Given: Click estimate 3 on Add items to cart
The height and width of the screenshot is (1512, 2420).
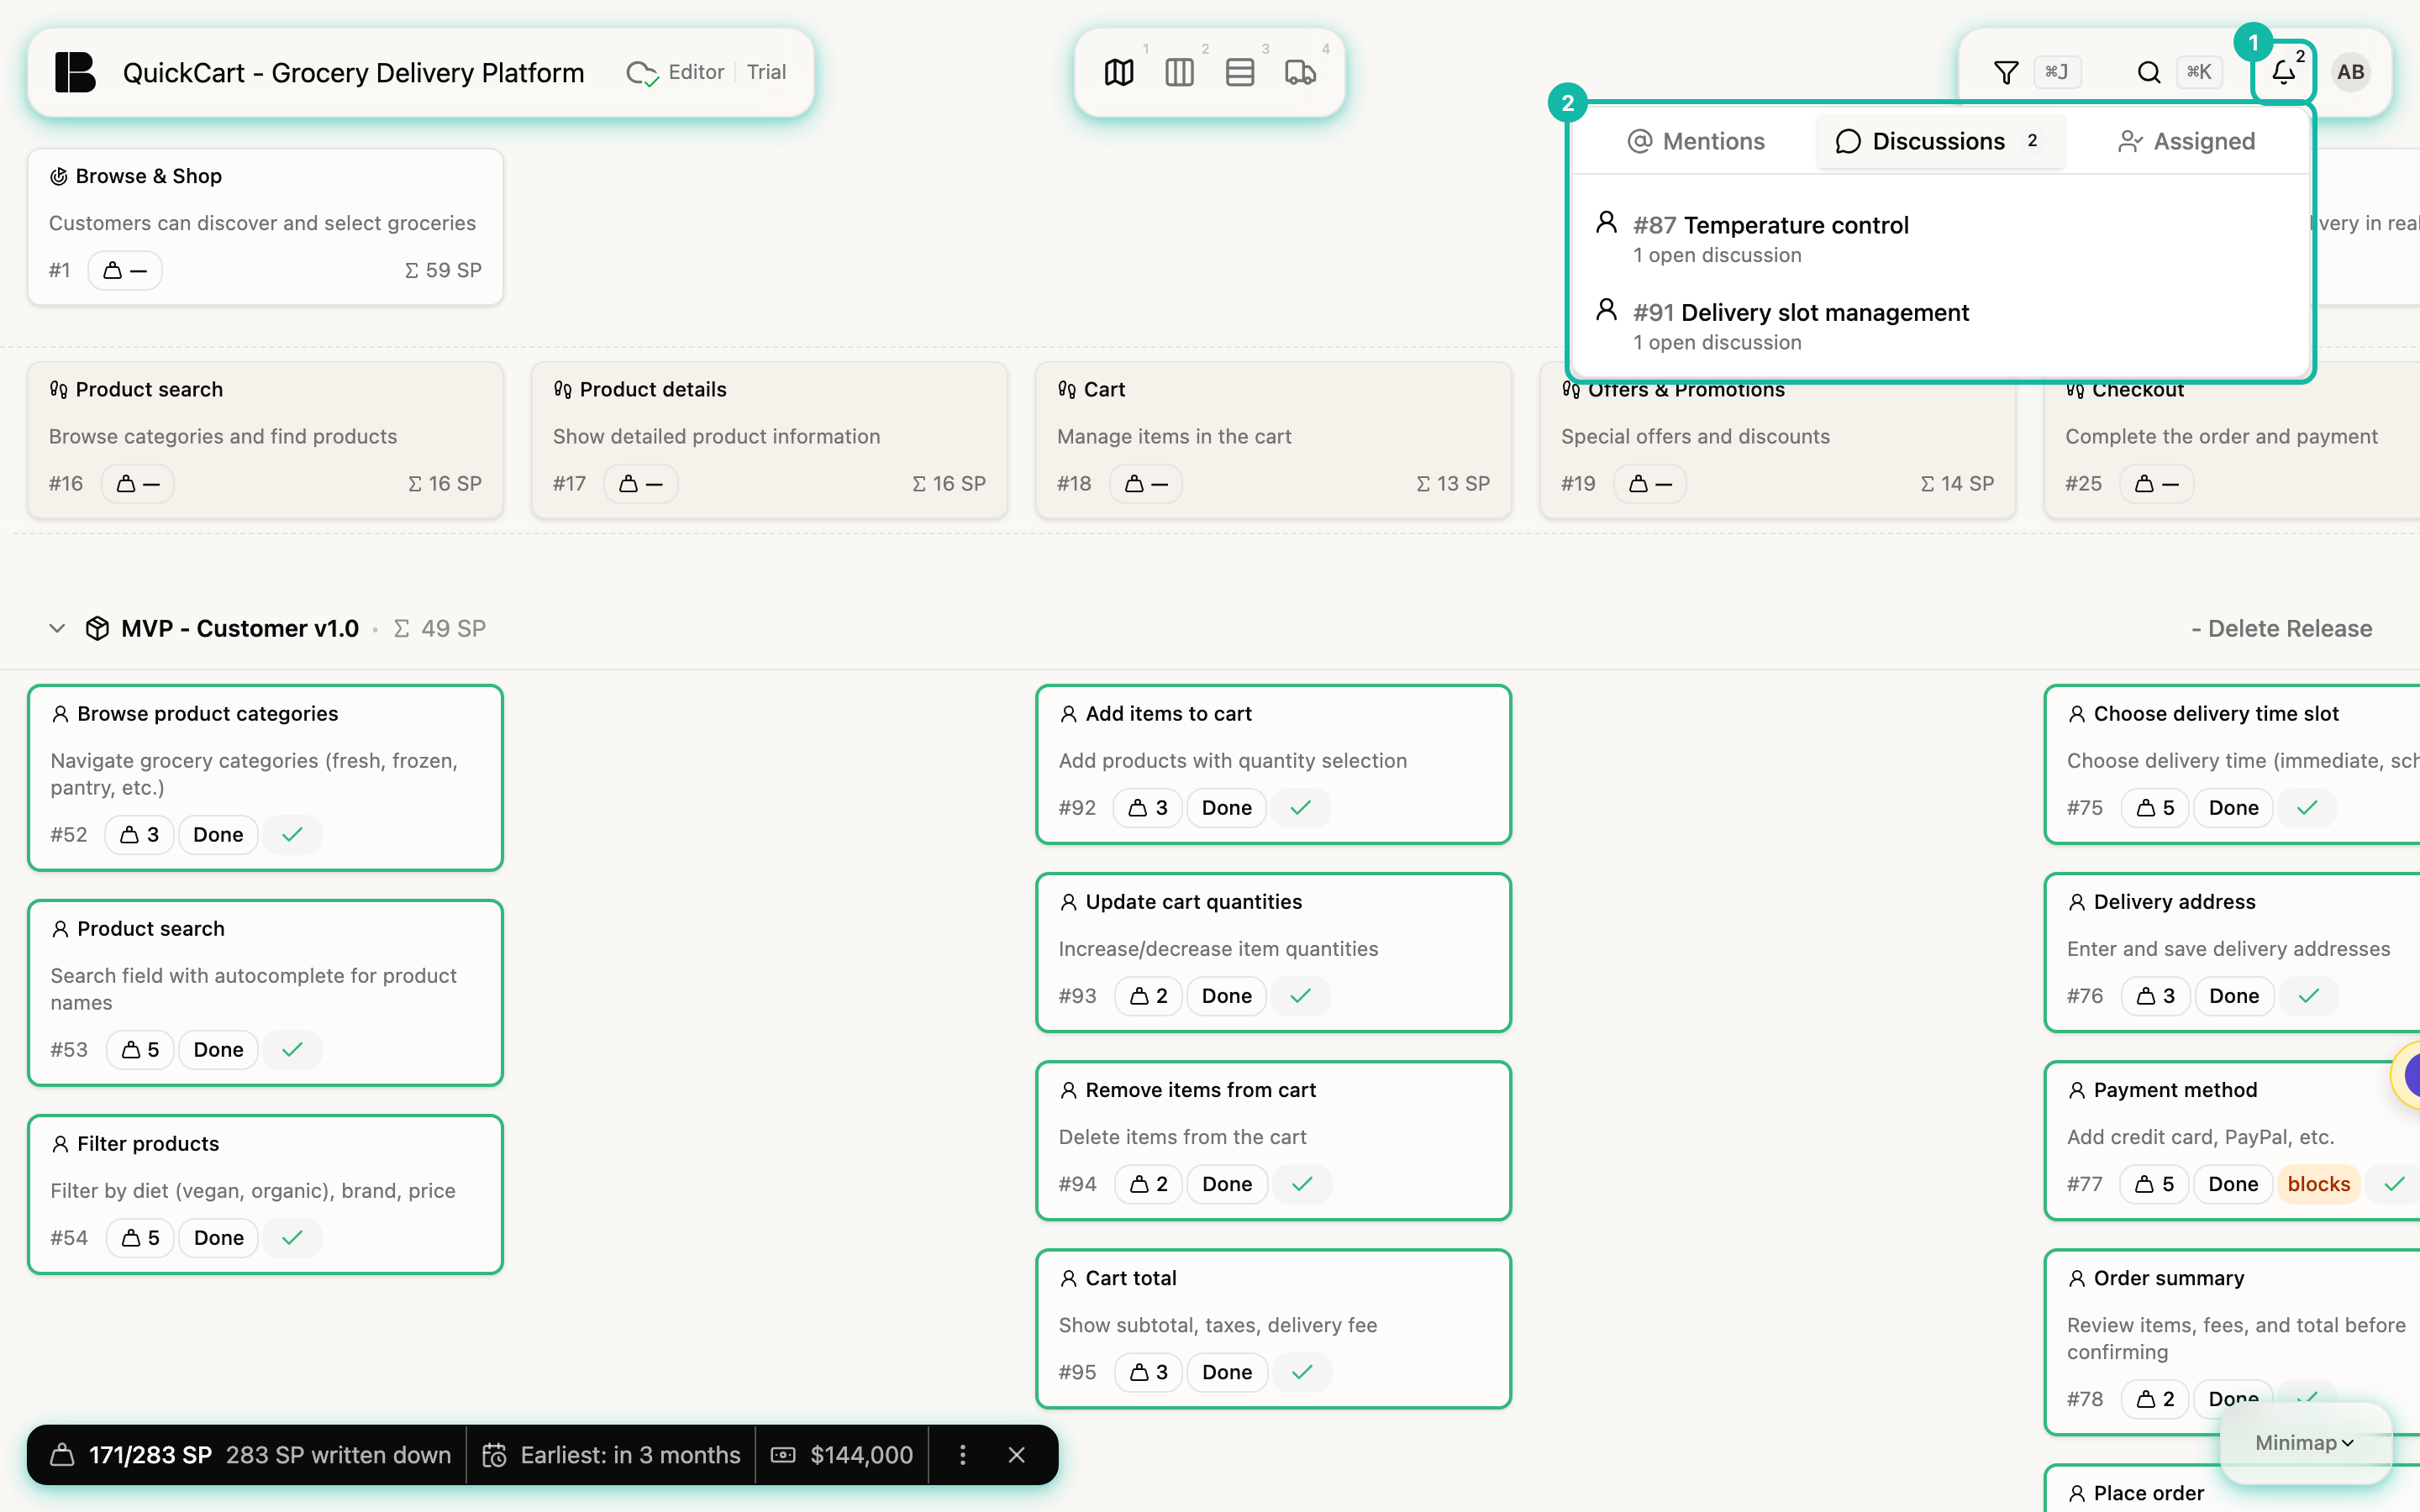Looking at the screenshot, I should (1148, 808).
